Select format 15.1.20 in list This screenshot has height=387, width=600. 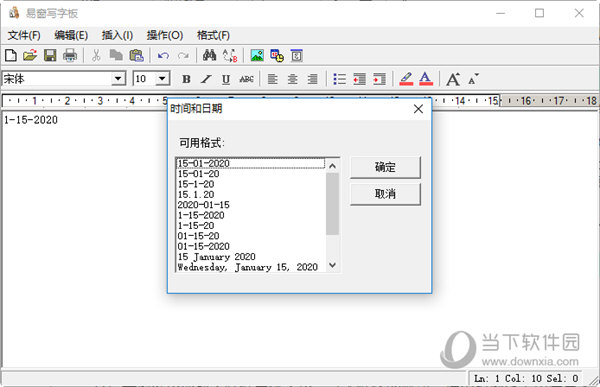[251, 194]
